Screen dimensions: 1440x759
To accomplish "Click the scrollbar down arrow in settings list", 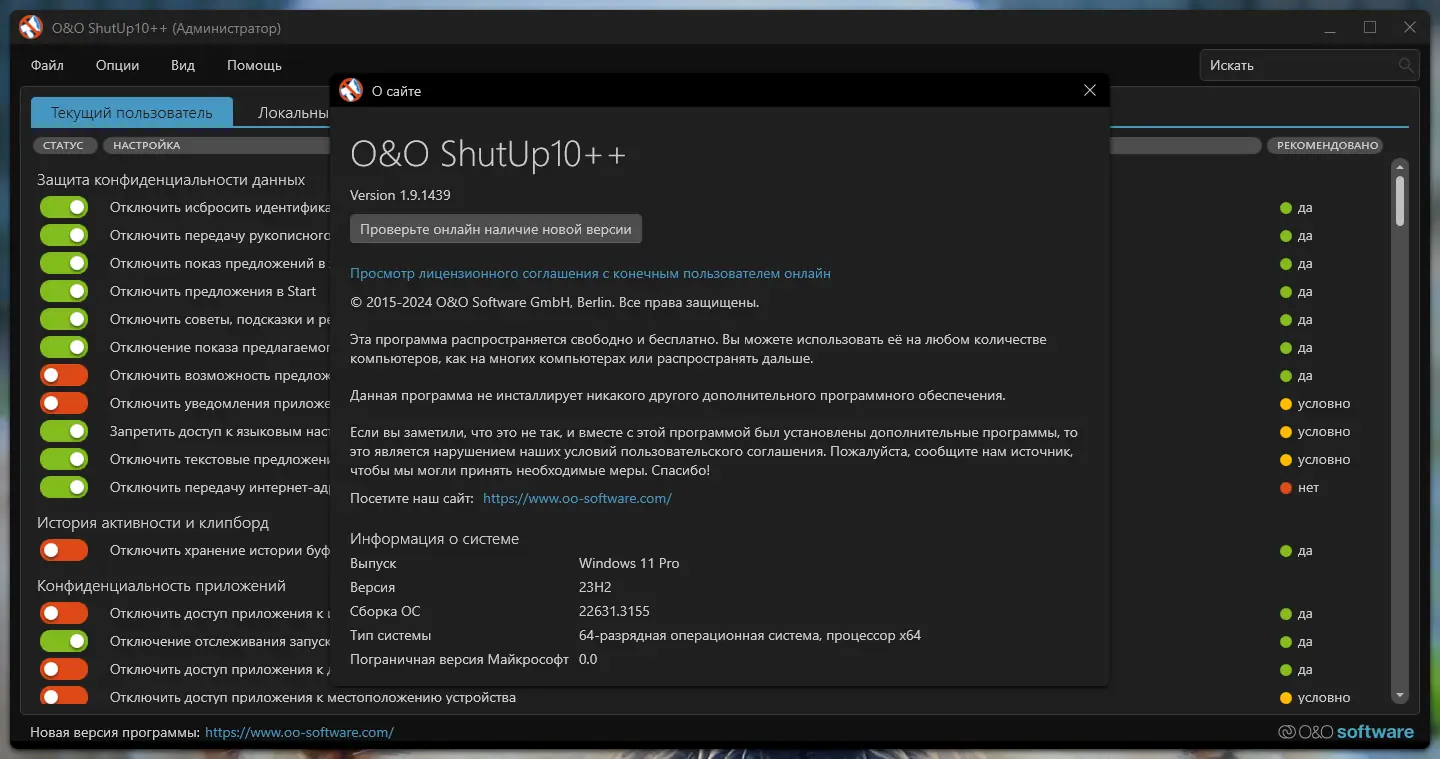I will [x=1400, y=695].
